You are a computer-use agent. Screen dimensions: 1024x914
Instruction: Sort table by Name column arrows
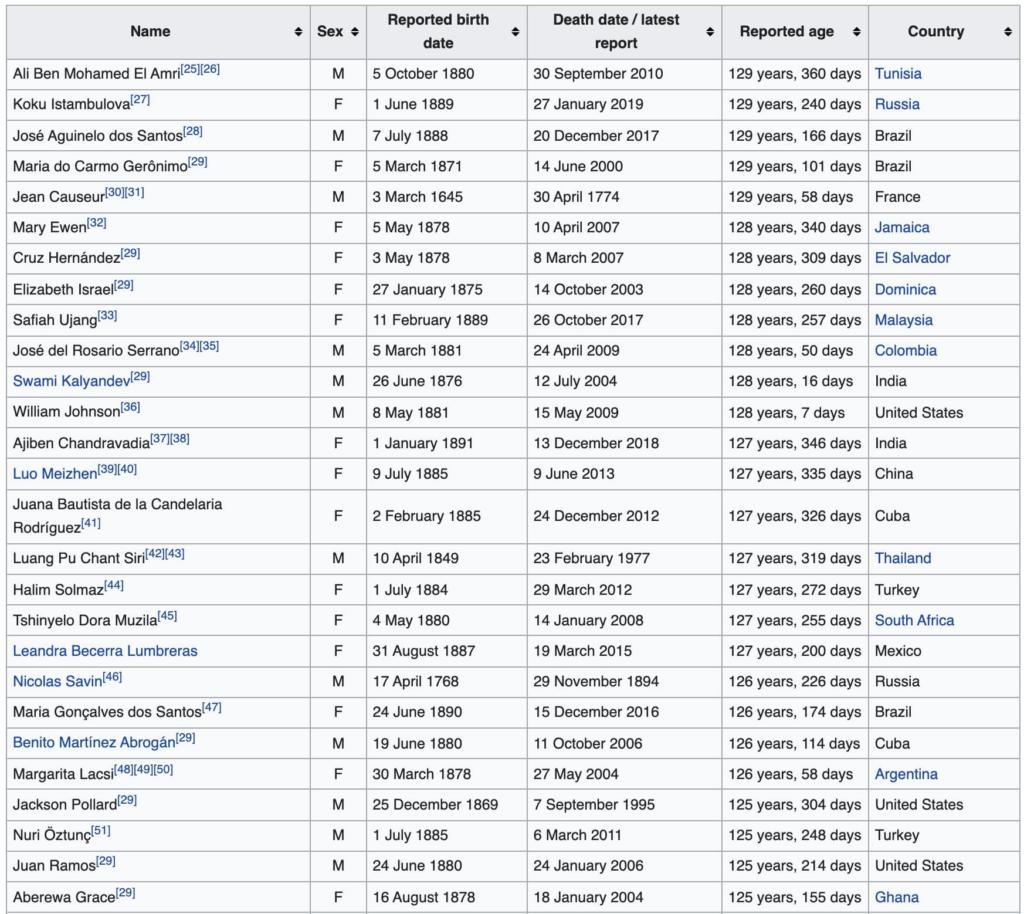(298, 32)
